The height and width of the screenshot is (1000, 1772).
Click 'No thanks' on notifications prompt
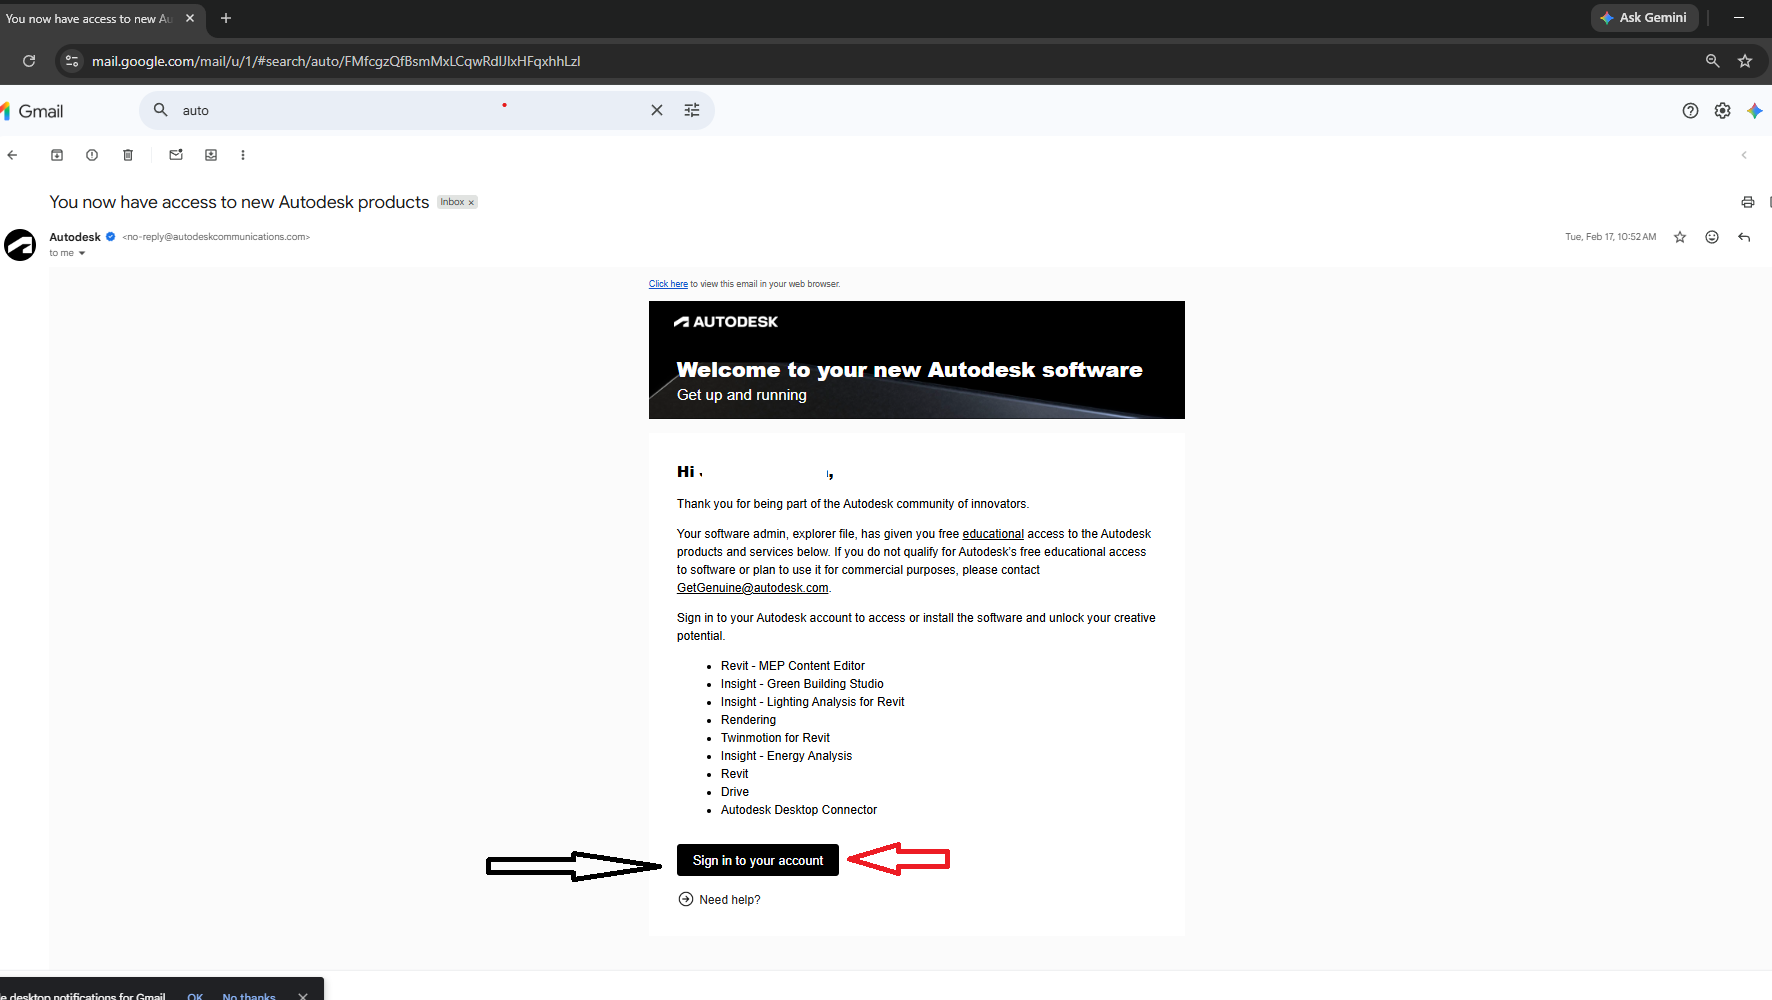point(249,996)
